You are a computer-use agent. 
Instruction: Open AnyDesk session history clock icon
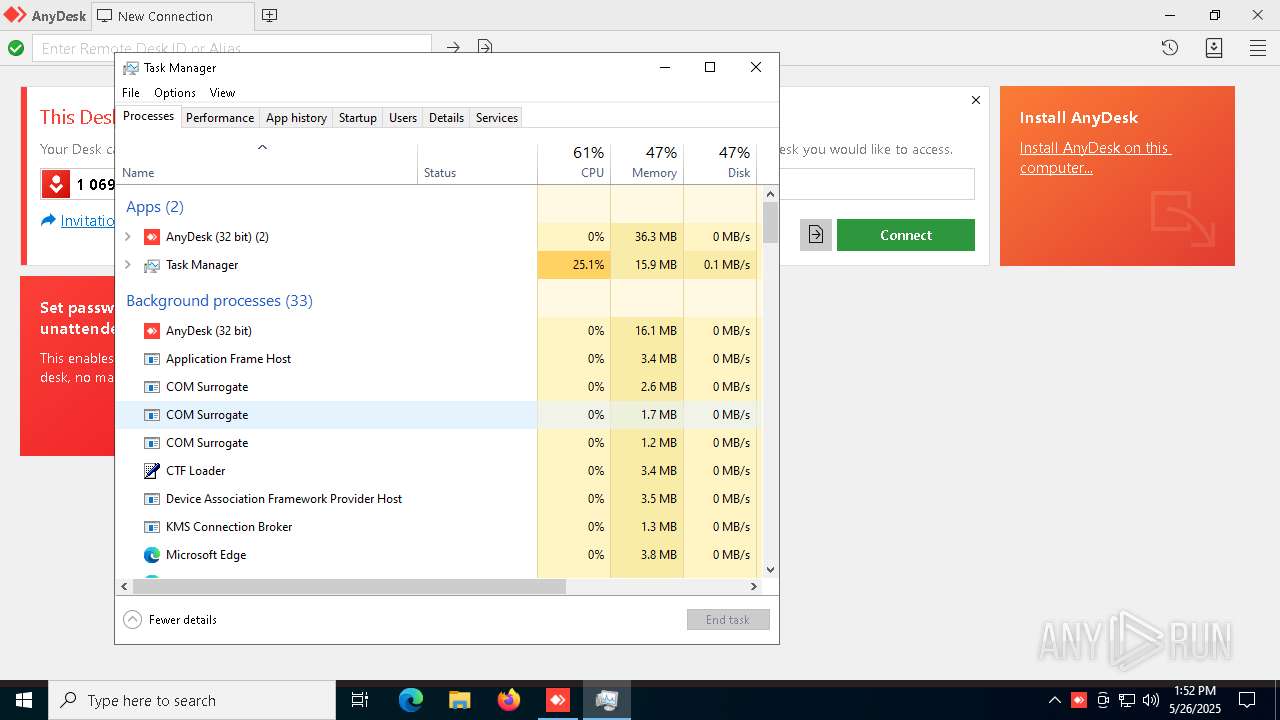point(1170,48)
